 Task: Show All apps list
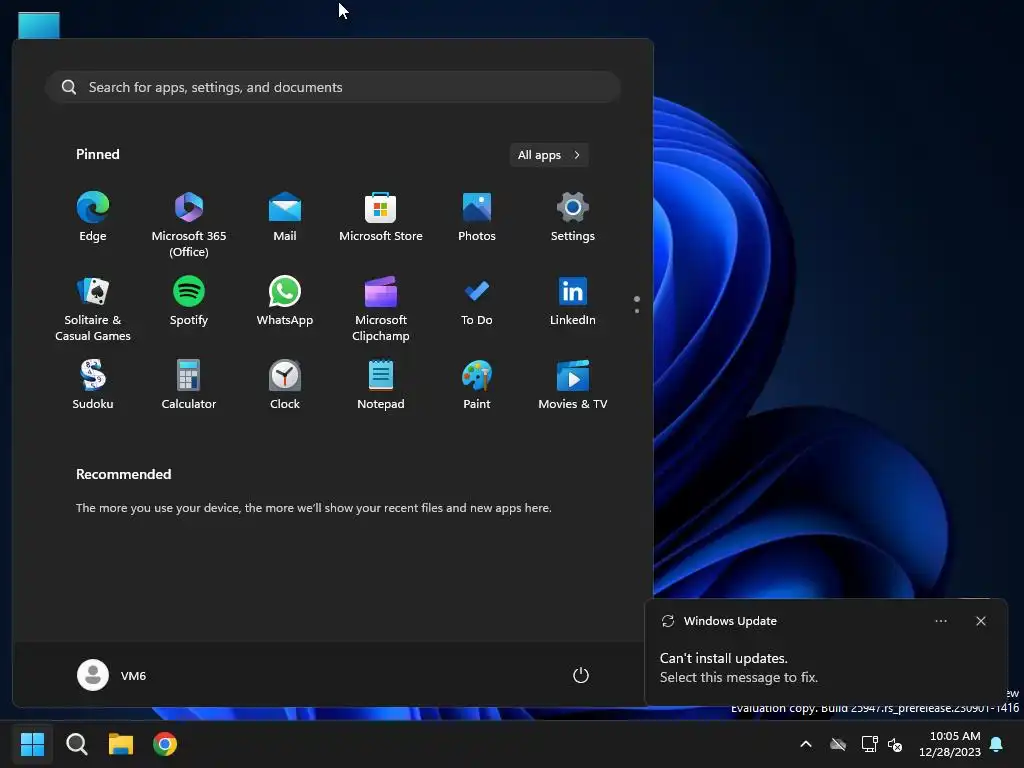(549, 155)
